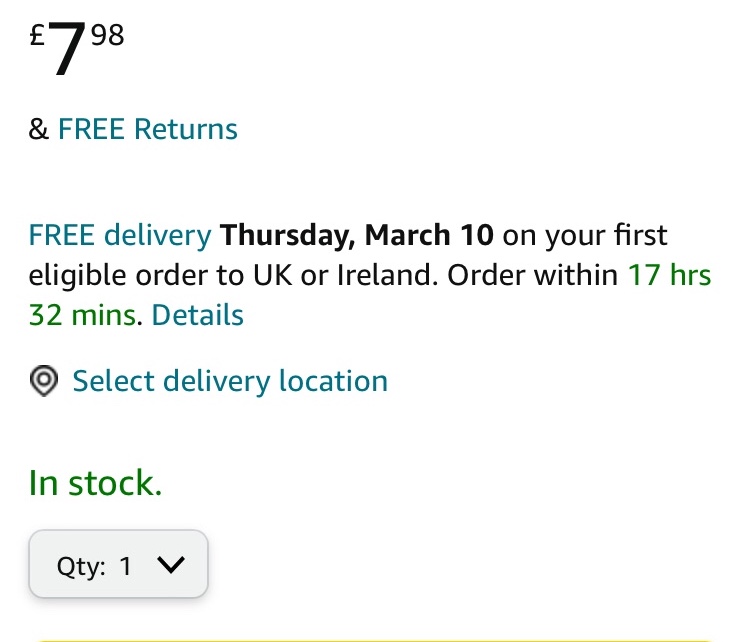Open the FREE Returns link
This screenshot has width=750, height=642.
[147, 129]
